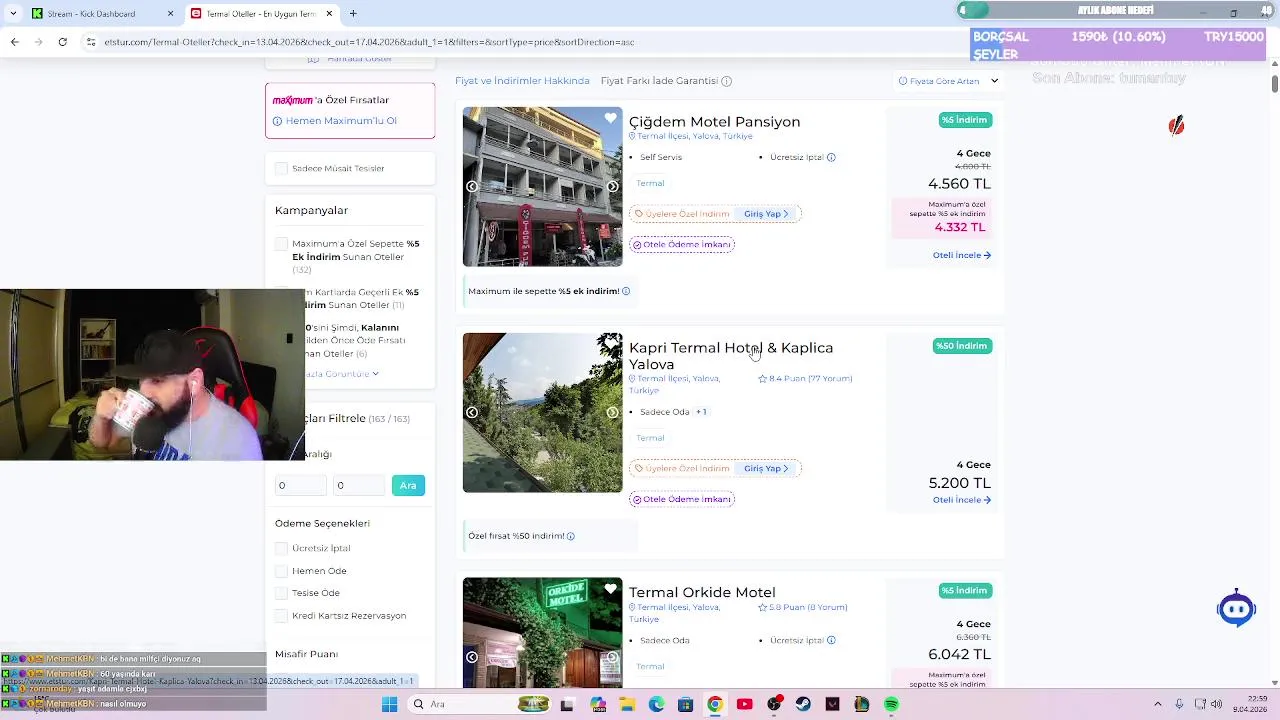1280x720 pixels.
Task: Favorite Termal Orkide Motel heart icon
Action: click(610, 589)
